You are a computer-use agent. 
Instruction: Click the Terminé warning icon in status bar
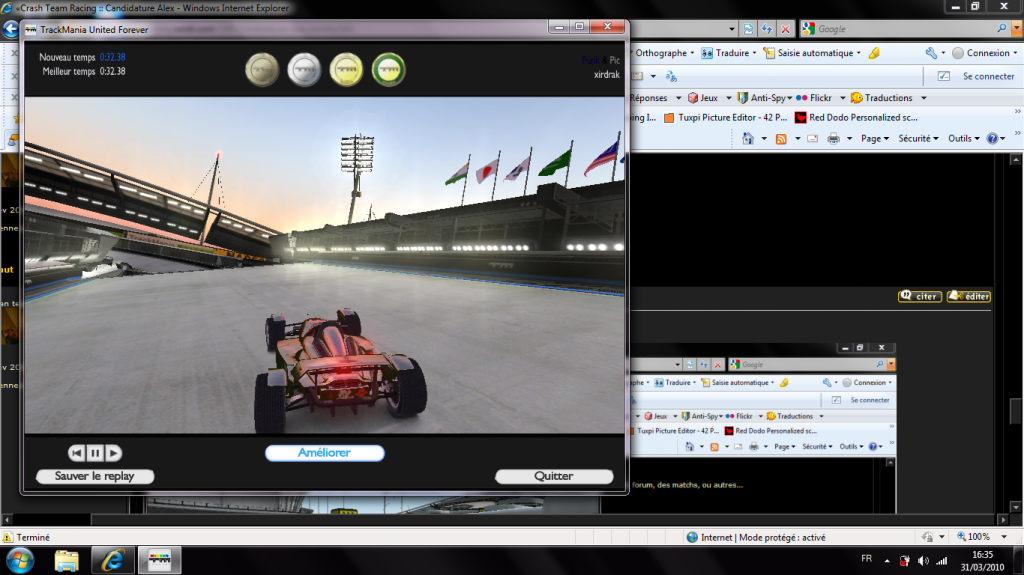pos(7,537)
